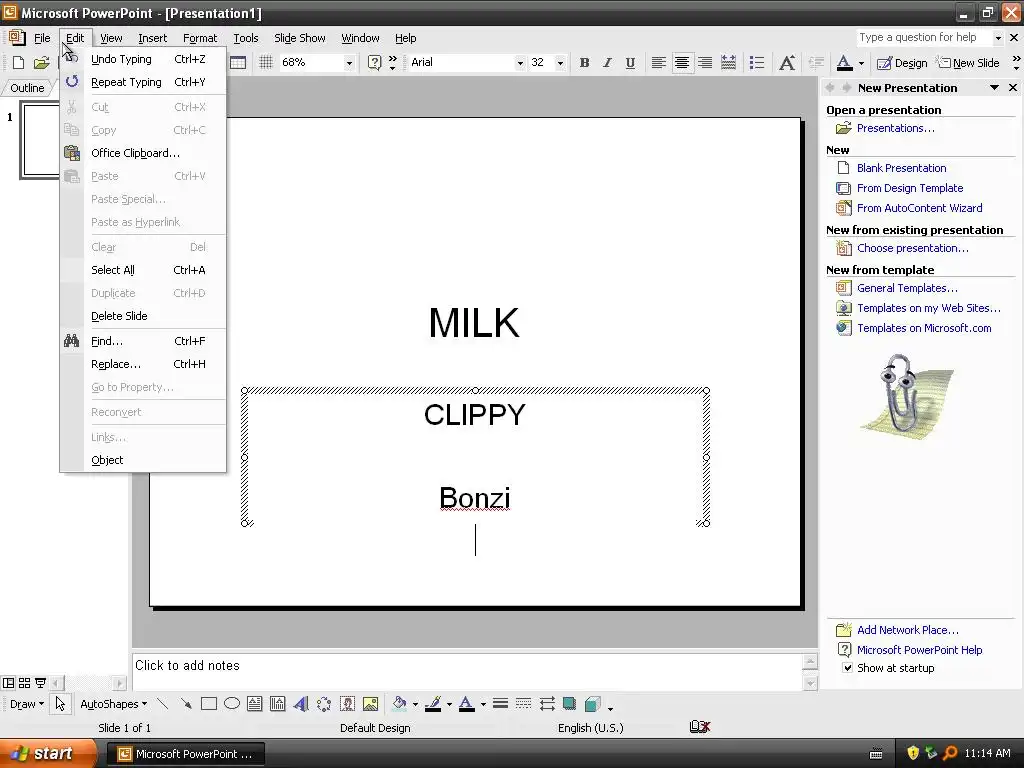Image resolution: width=1024 pixels, height=768 pixels.
Task: Click the 3-D Style icon
Action: pos(593,703)
